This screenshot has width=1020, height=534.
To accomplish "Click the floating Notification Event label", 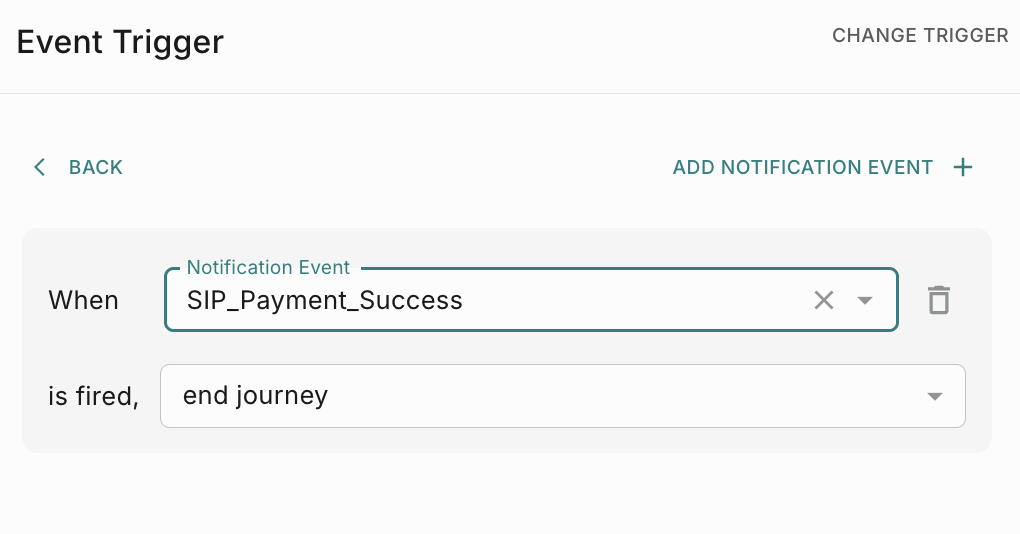I will coord(268,268).
